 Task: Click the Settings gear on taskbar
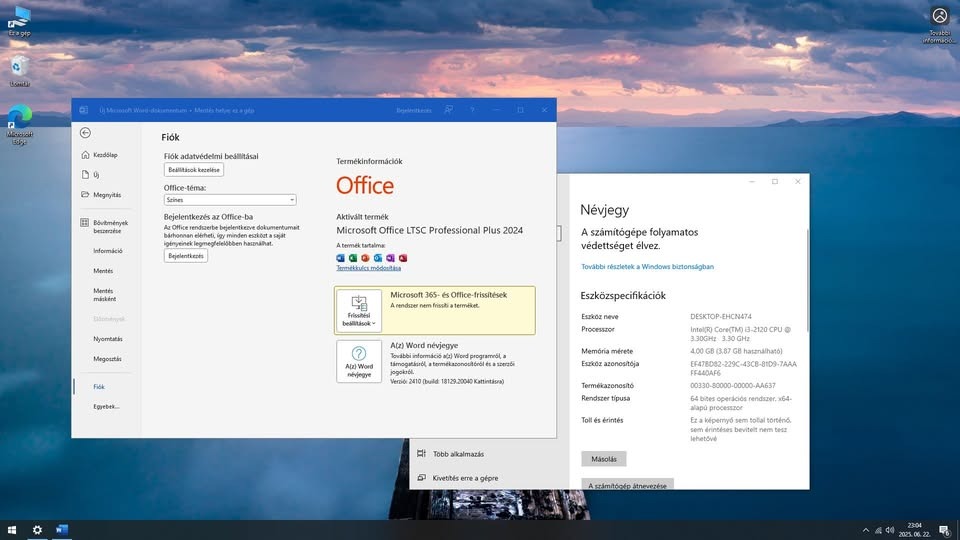pos(37,530)
